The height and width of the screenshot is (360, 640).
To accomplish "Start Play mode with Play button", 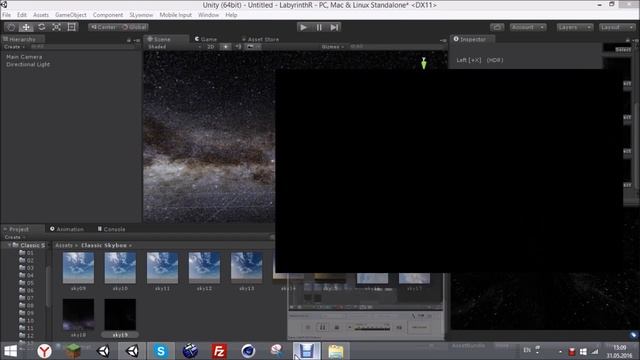I will 303,27.
